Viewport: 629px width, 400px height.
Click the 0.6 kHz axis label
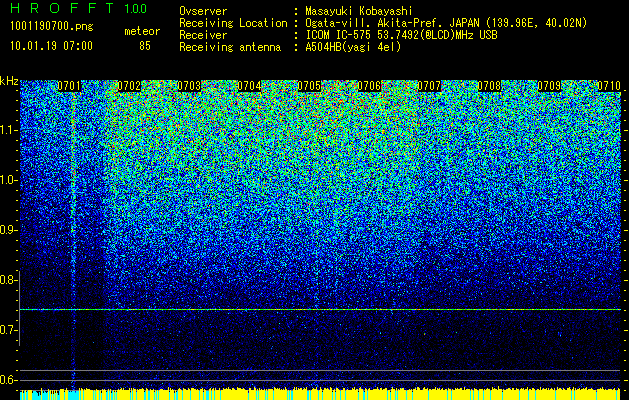pos(7,380)
